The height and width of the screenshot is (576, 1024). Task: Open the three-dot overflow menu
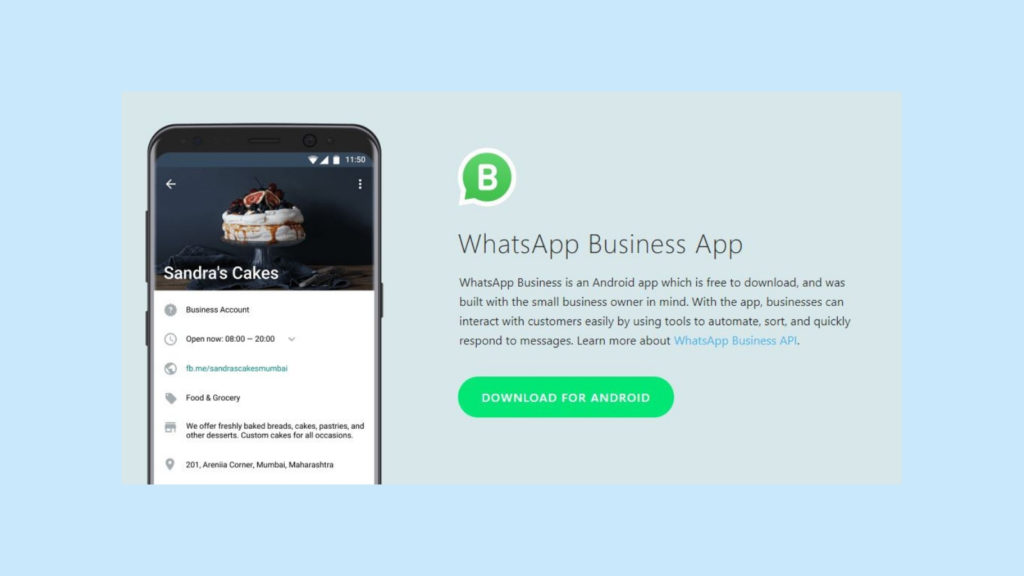360,184
